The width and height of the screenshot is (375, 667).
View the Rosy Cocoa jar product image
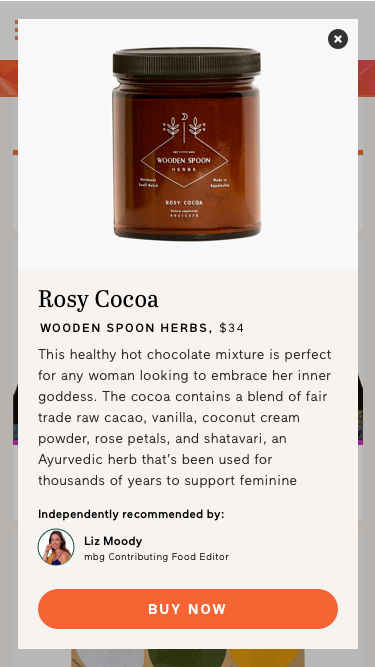click(187, 144)
